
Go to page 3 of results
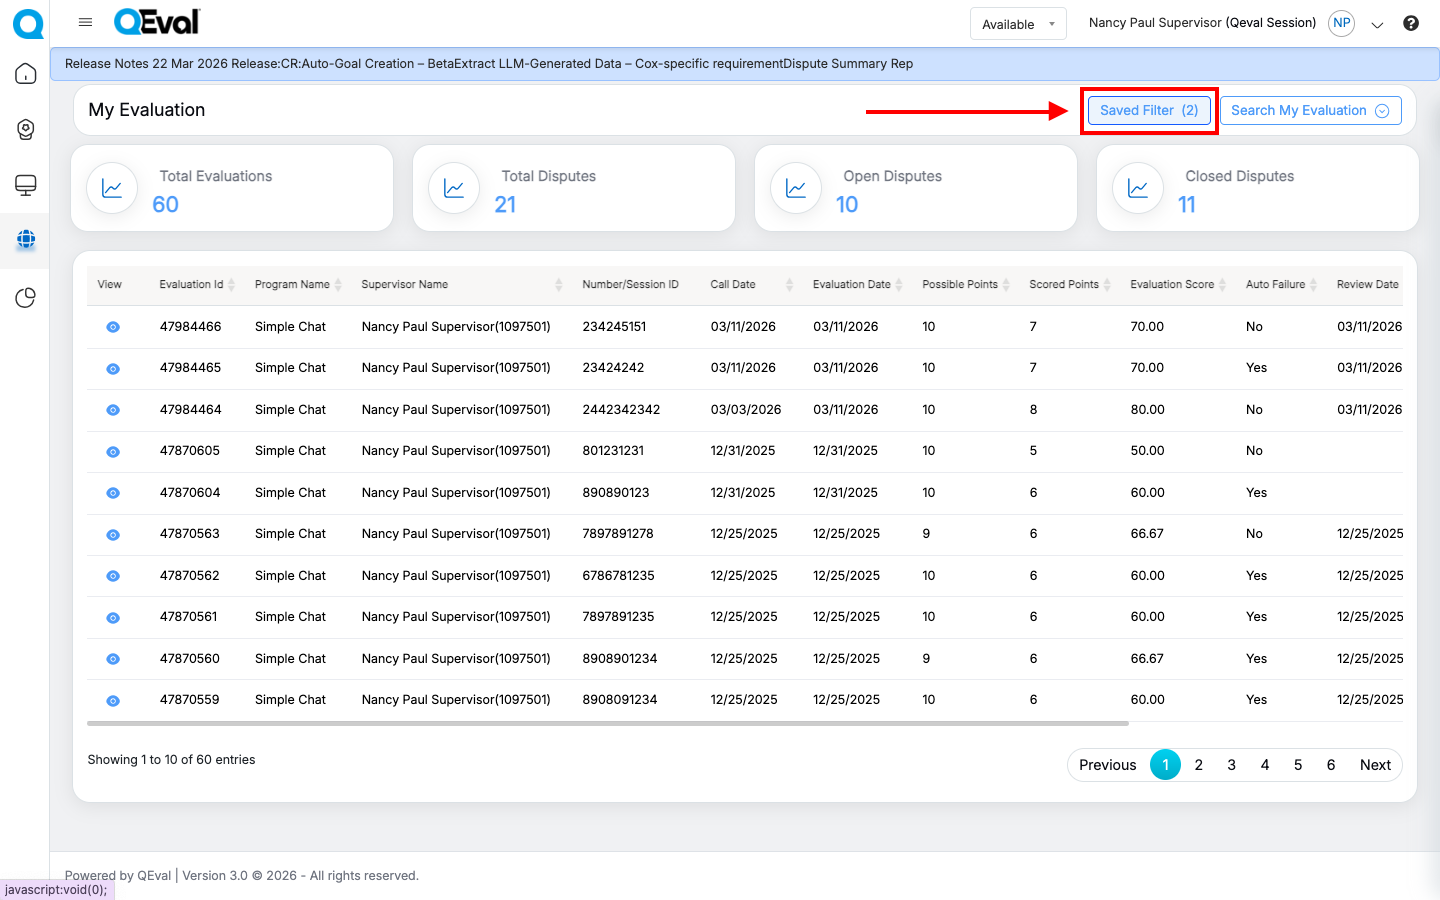[x=1231, y=765]
